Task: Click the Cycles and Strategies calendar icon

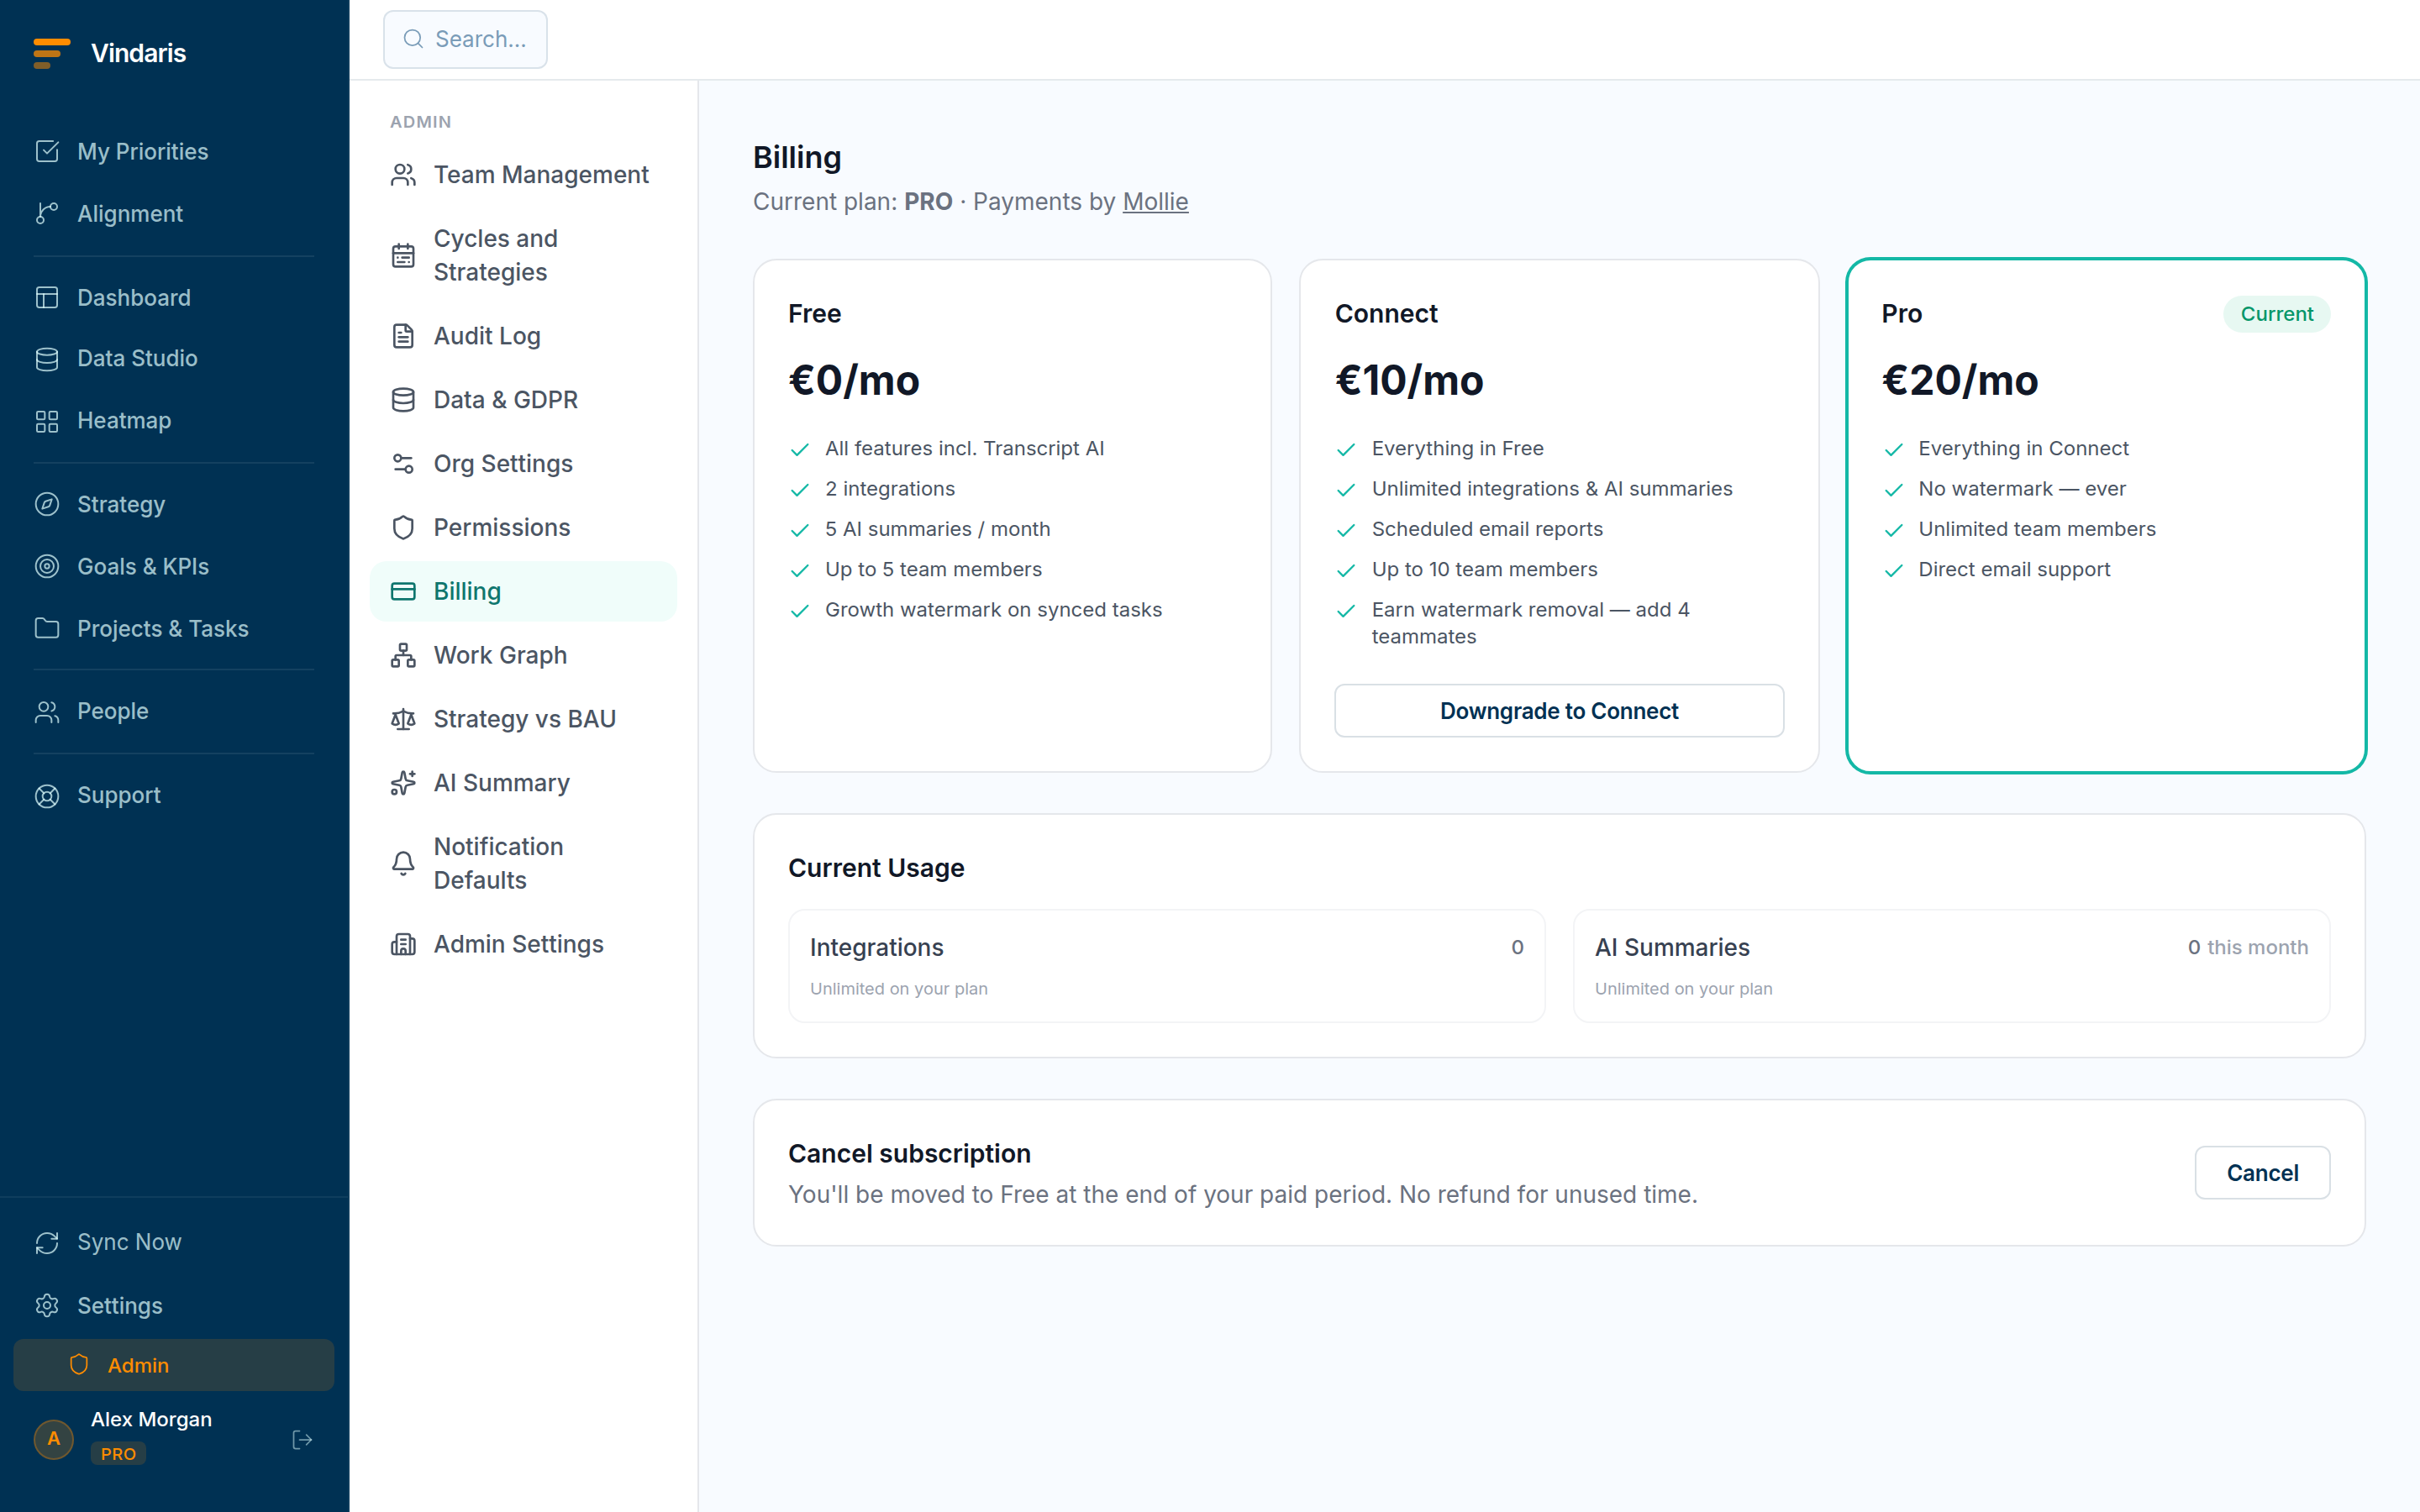Action: (403, 255)
